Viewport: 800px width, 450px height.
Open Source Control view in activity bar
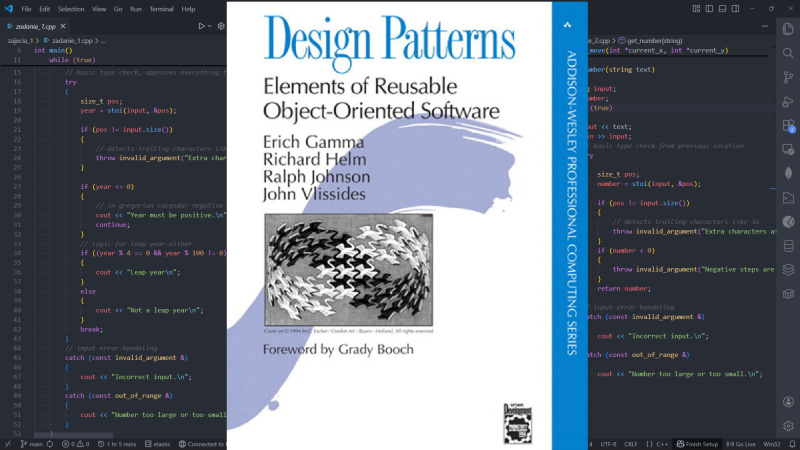(788, 77)
